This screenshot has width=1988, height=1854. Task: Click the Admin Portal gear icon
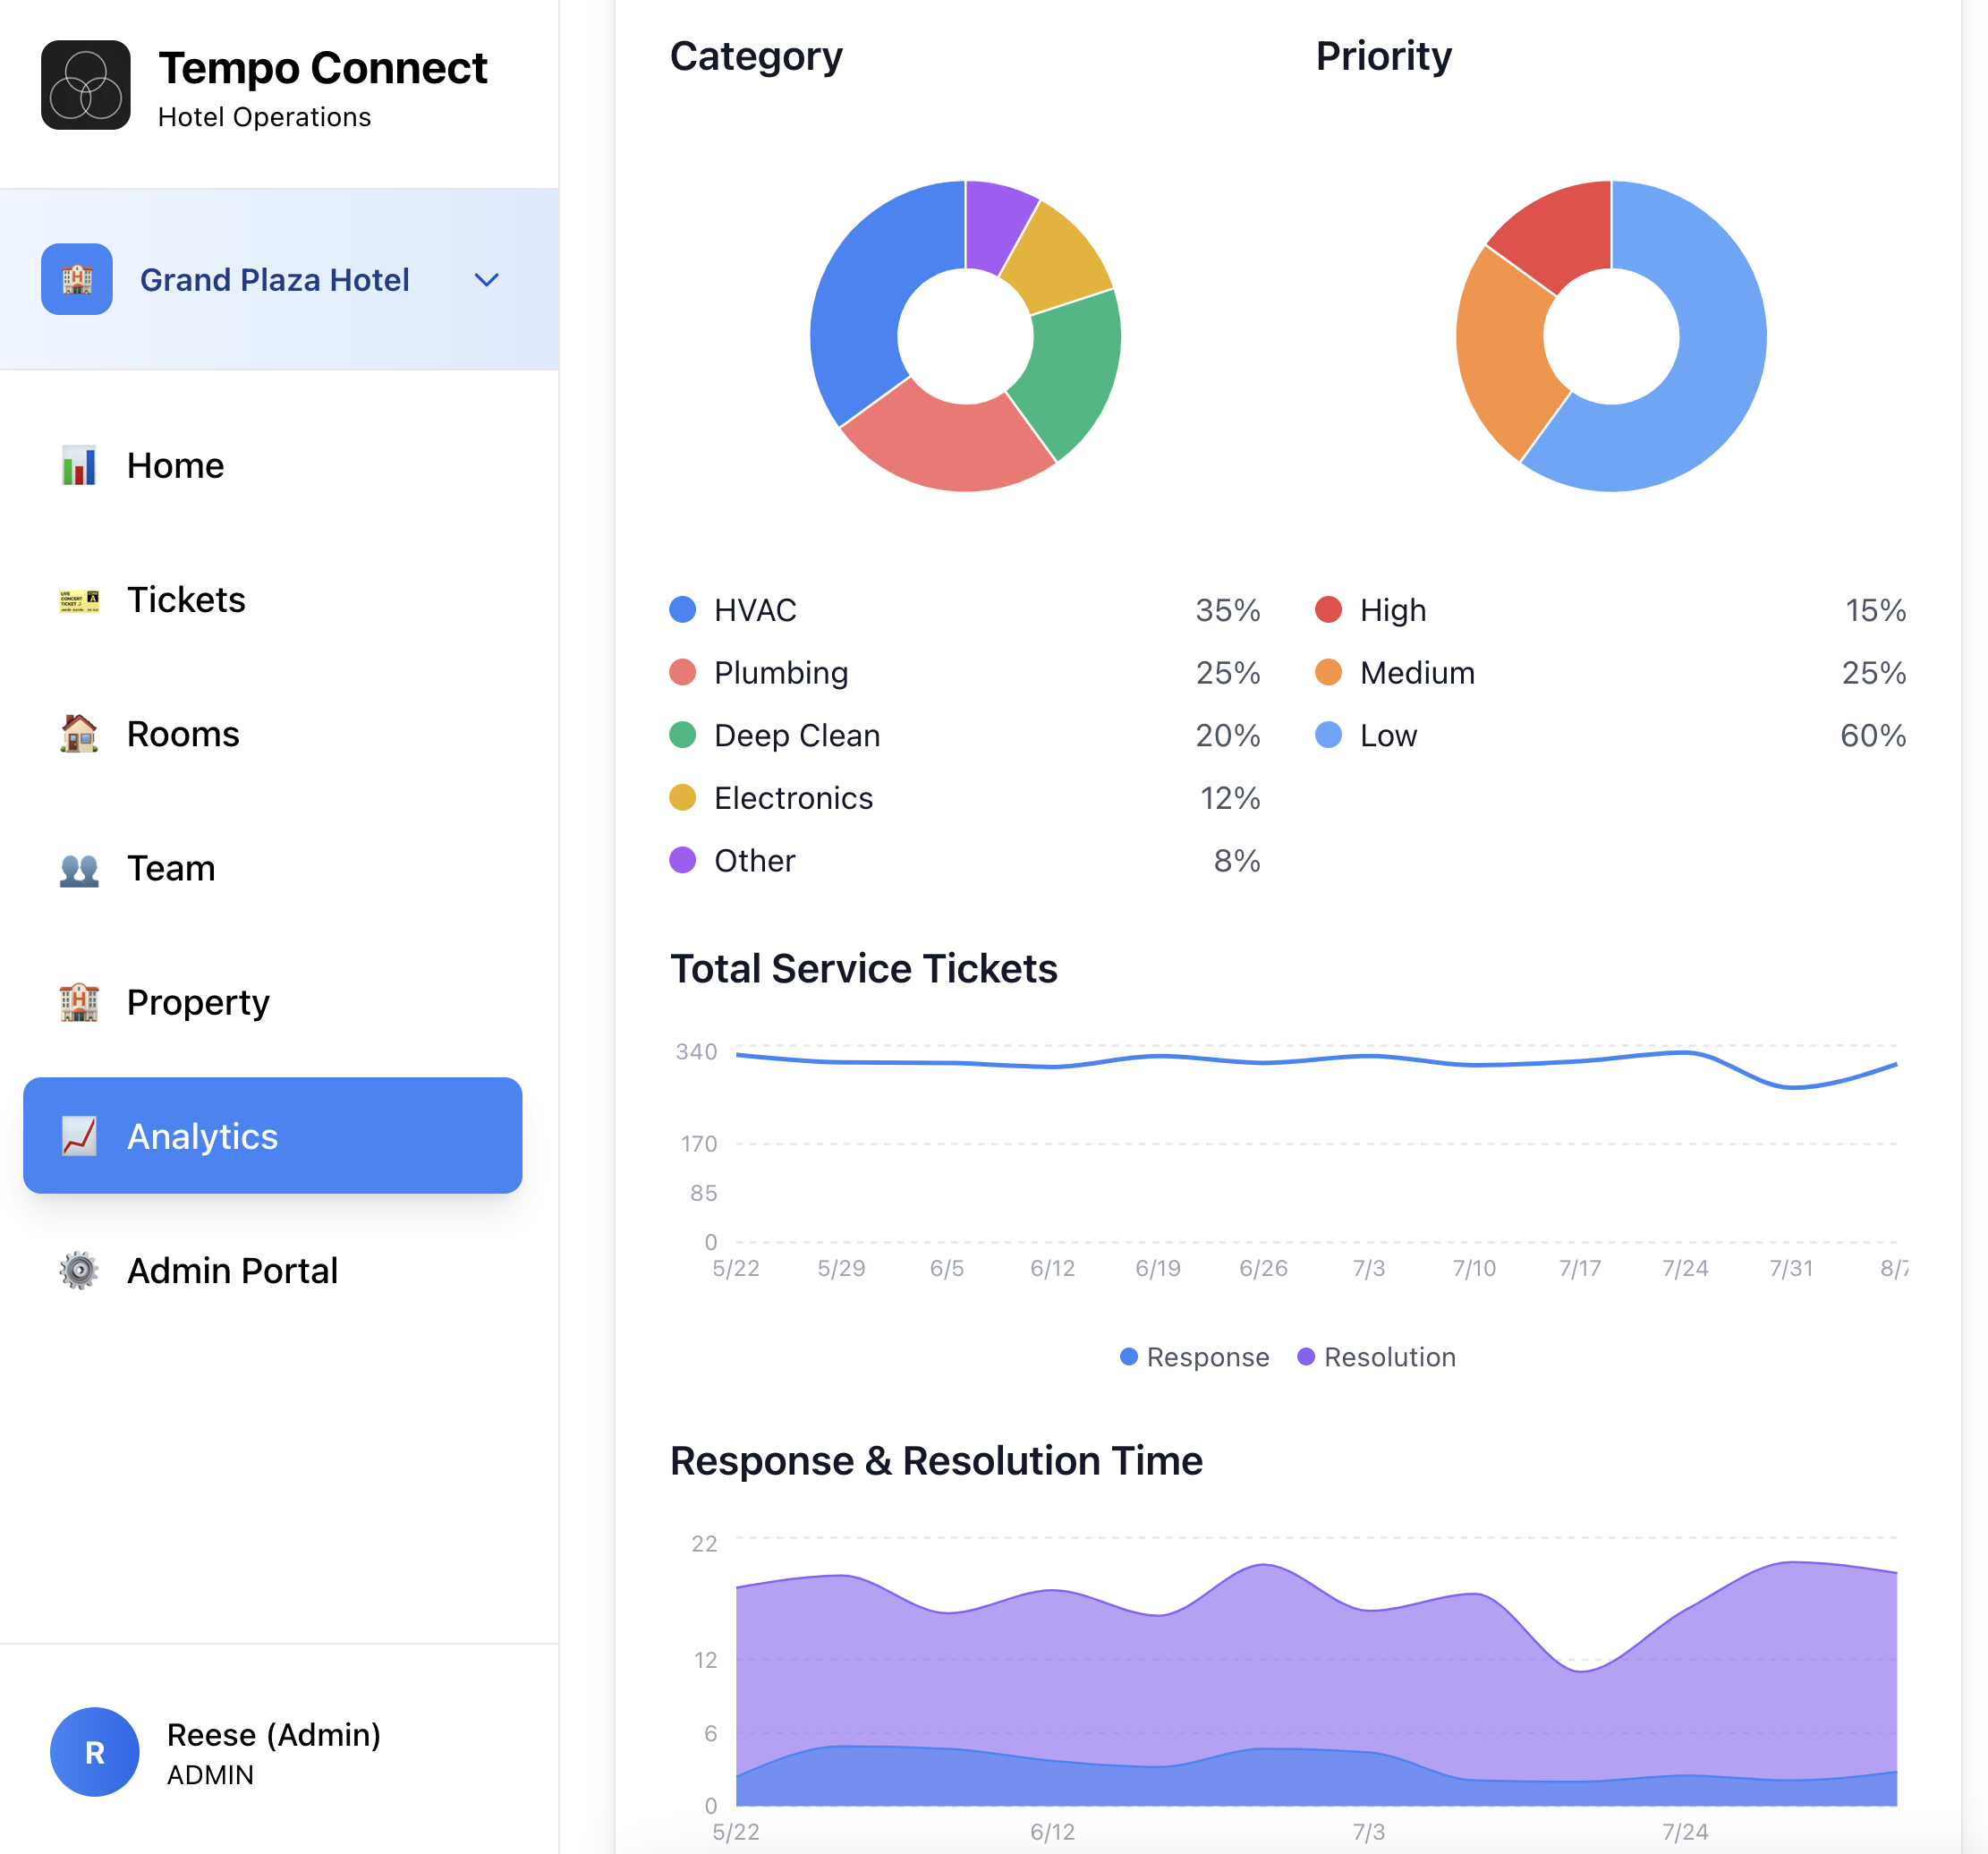coord(79,1270)
